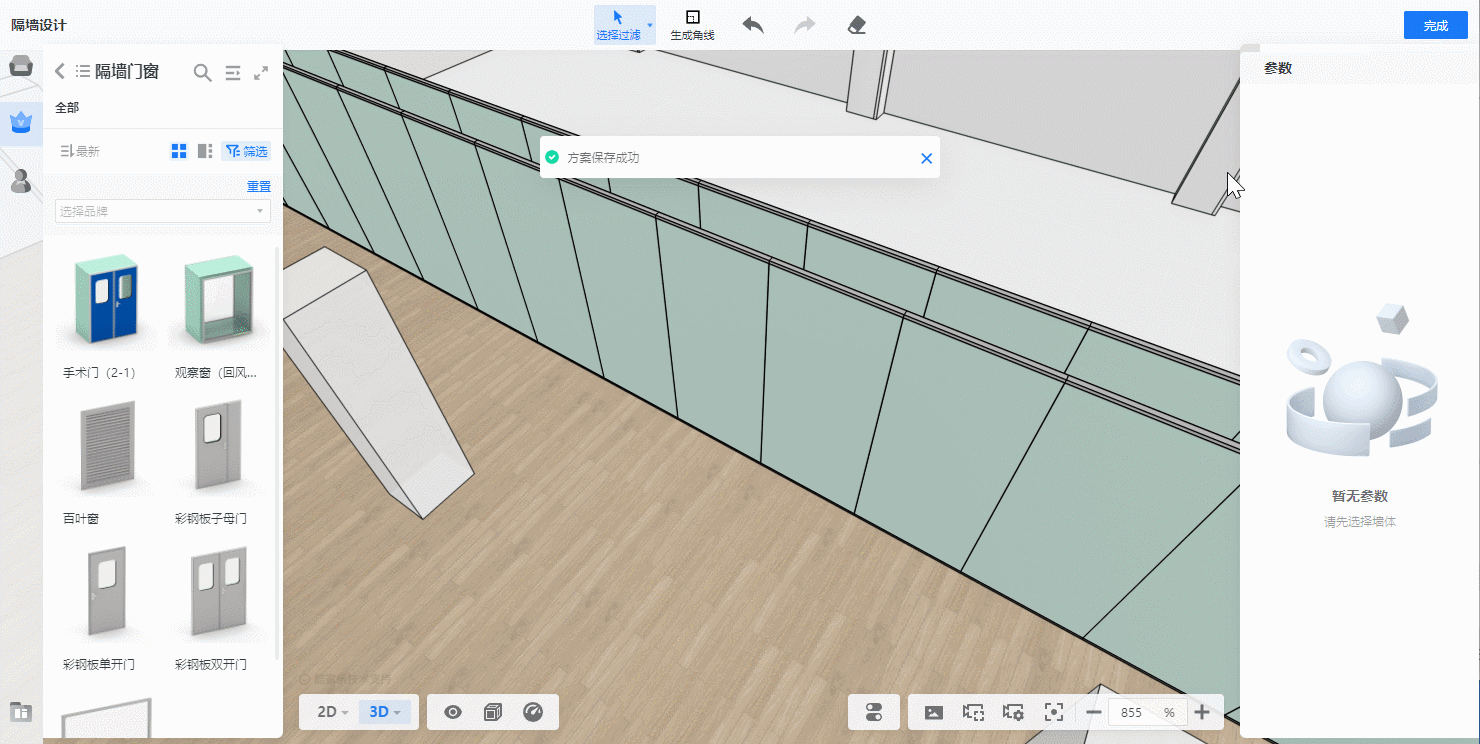Open search in 隔墙门窗 panel
Screen dimensions: 1480x744
tap(202, 72)
